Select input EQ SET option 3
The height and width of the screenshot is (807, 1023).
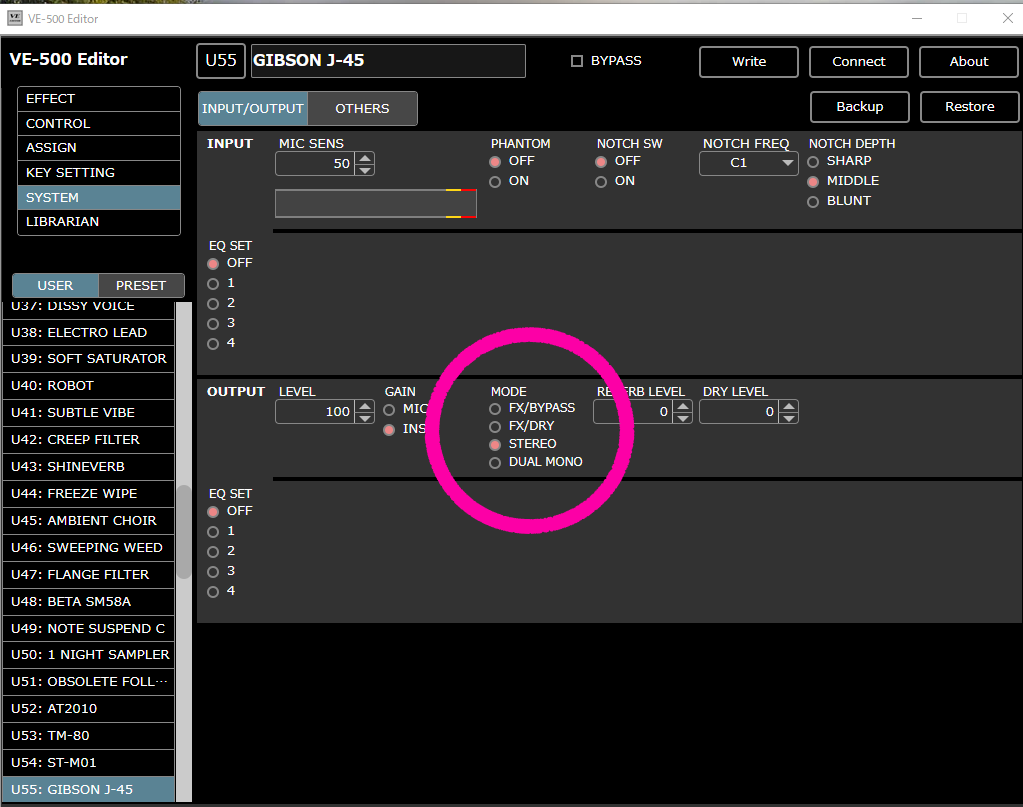(213, 324)
